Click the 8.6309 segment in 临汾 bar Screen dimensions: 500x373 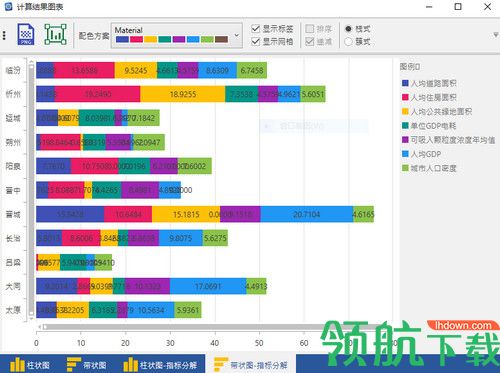pos(217,70)
